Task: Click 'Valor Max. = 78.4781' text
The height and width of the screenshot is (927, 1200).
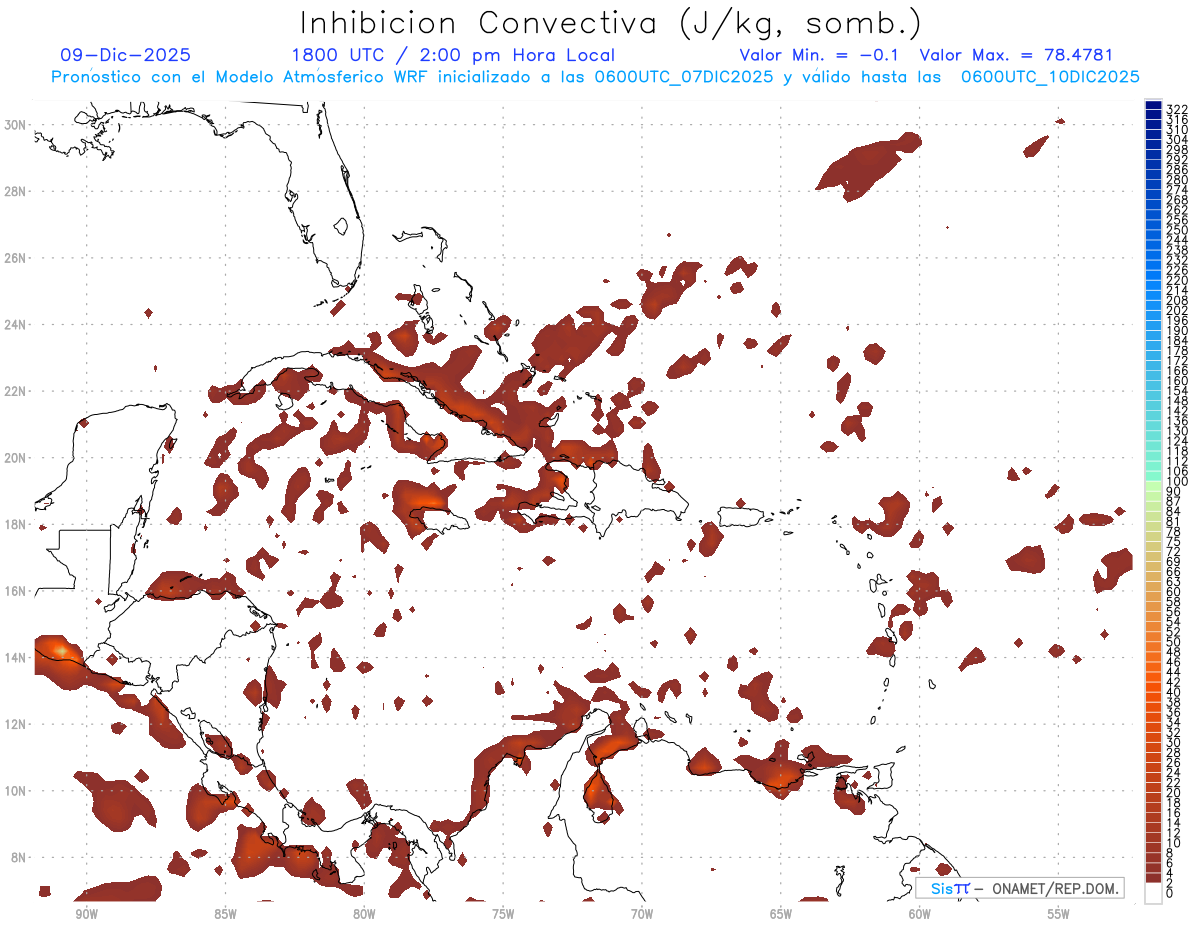Action: (1016, 56)
